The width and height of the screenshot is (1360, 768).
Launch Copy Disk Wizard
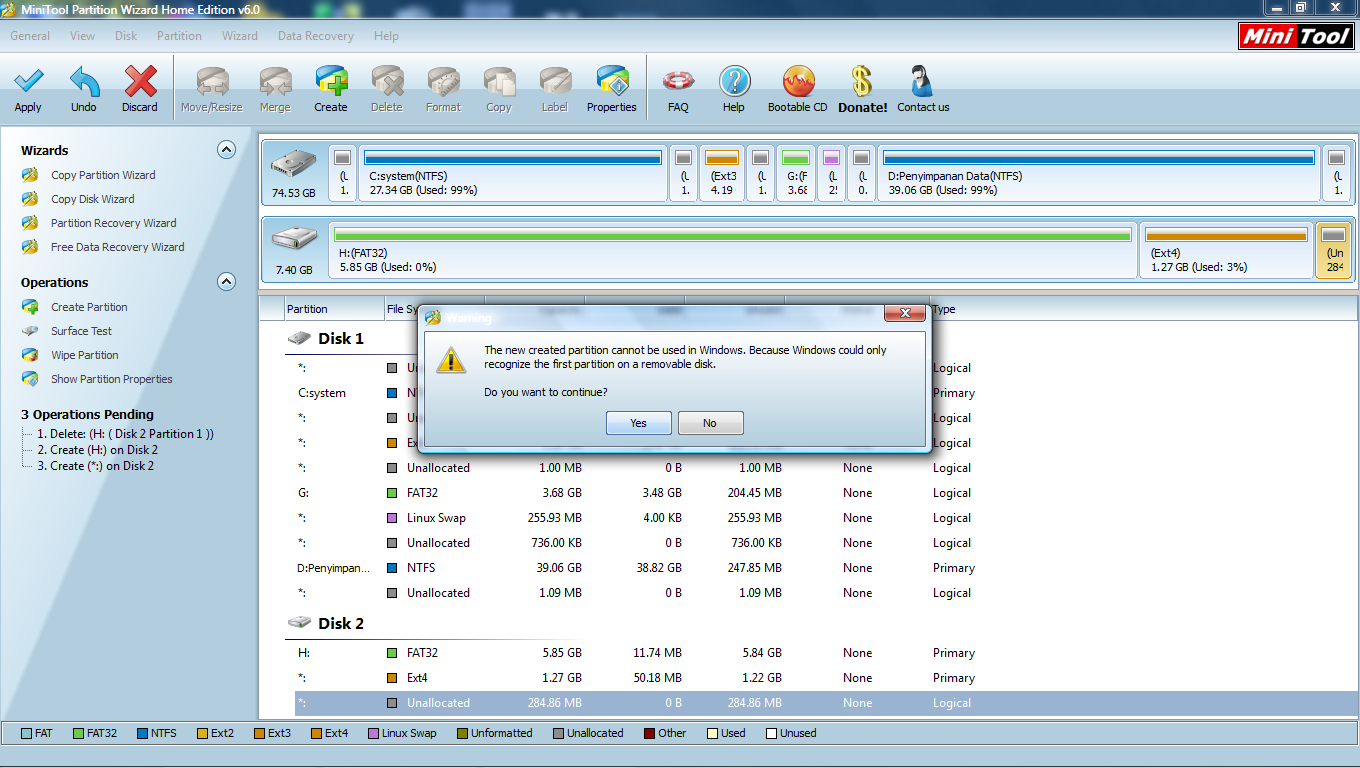[x=92, y=199]
